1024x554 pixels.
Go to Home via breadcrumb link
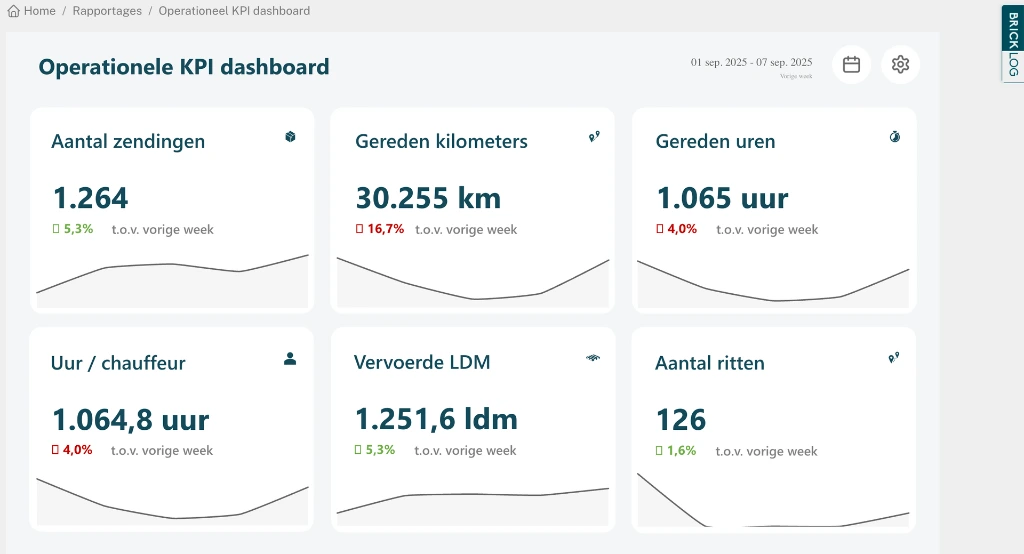click(40, 11)
